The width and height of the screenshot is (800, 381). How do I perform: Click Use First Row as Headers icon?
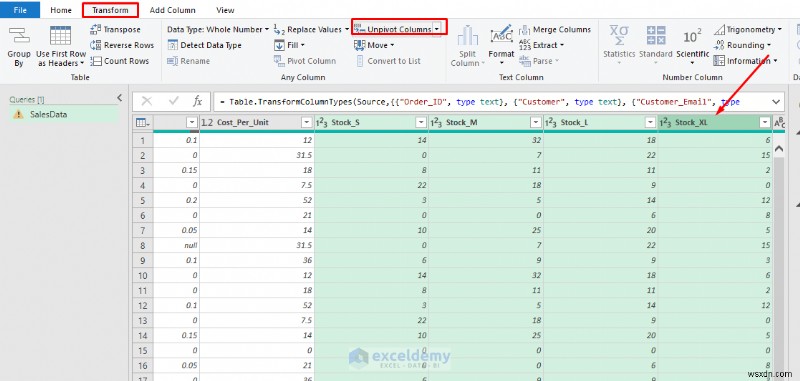pos(60,36)
